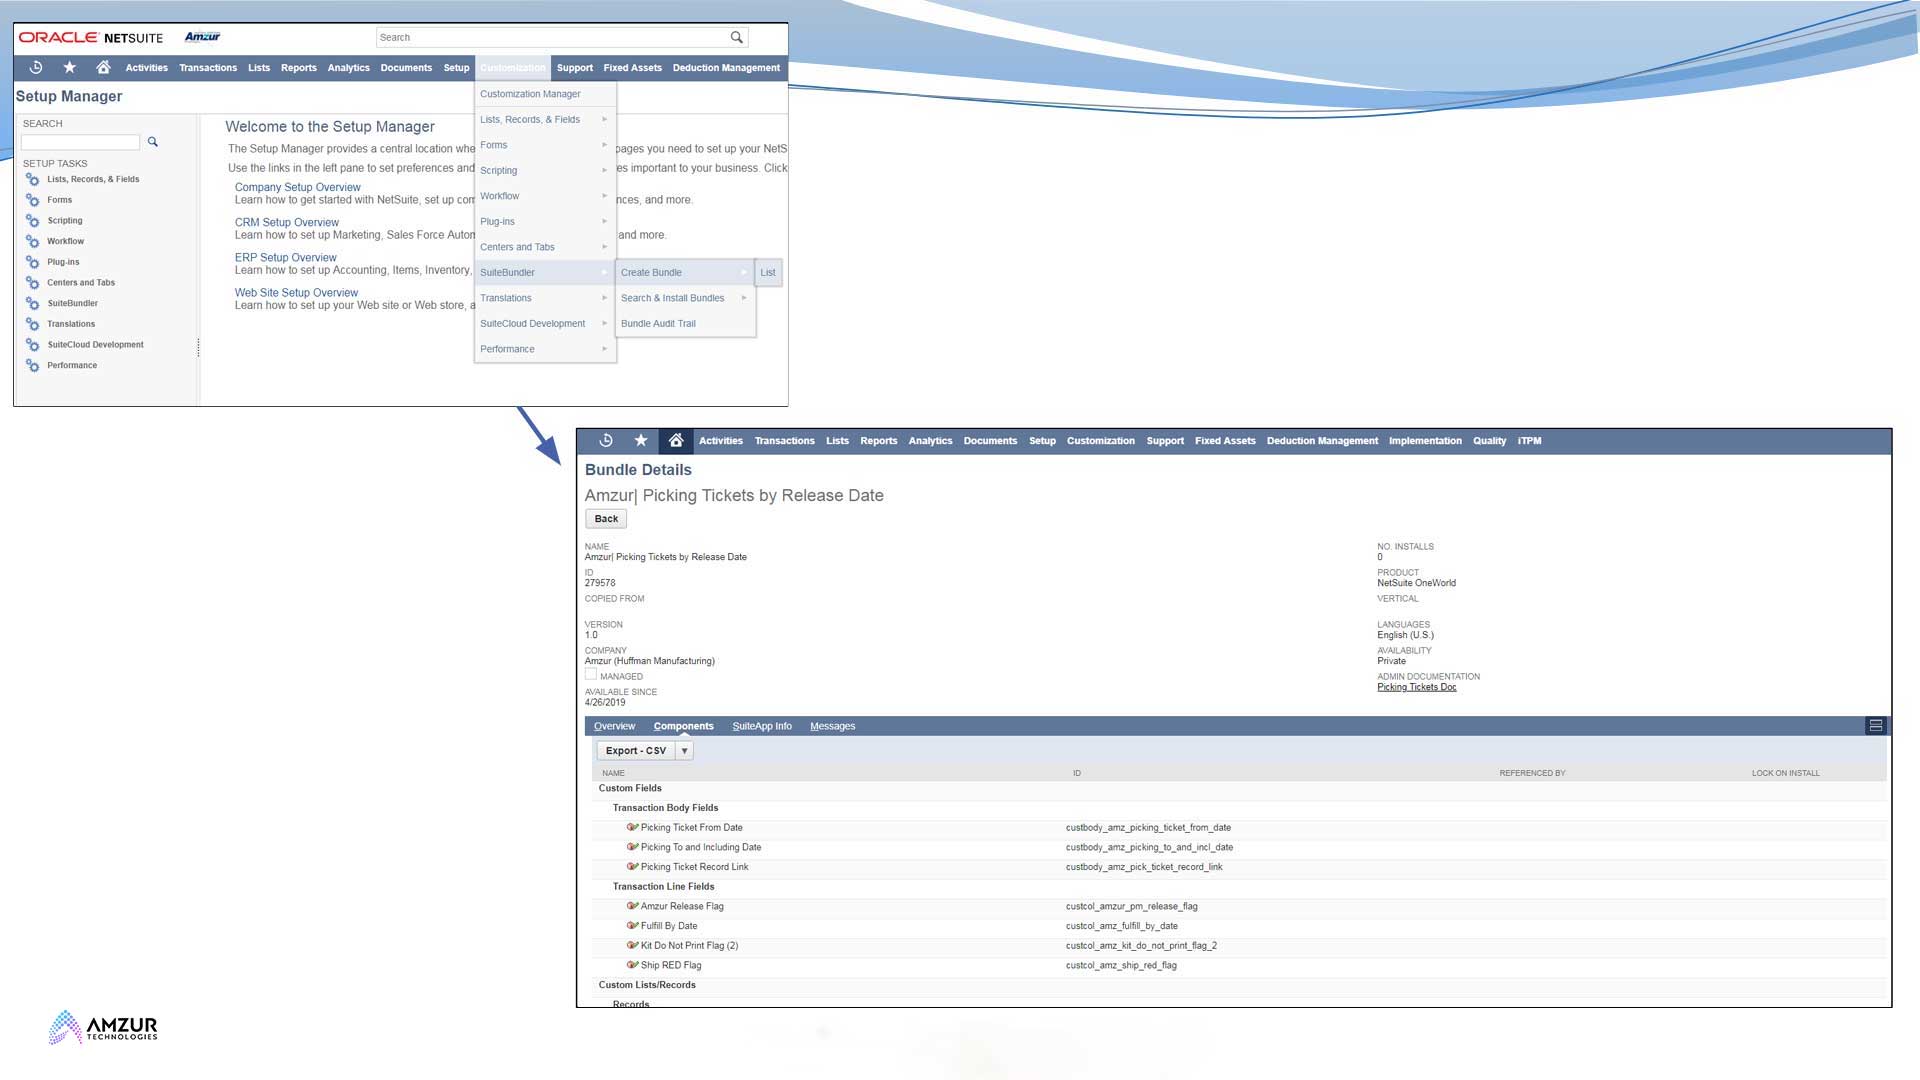The width and height of the screenshot is (1920, 1080).
Task: Click the sidebar SEARCH input field
Action: click(81, 142)
